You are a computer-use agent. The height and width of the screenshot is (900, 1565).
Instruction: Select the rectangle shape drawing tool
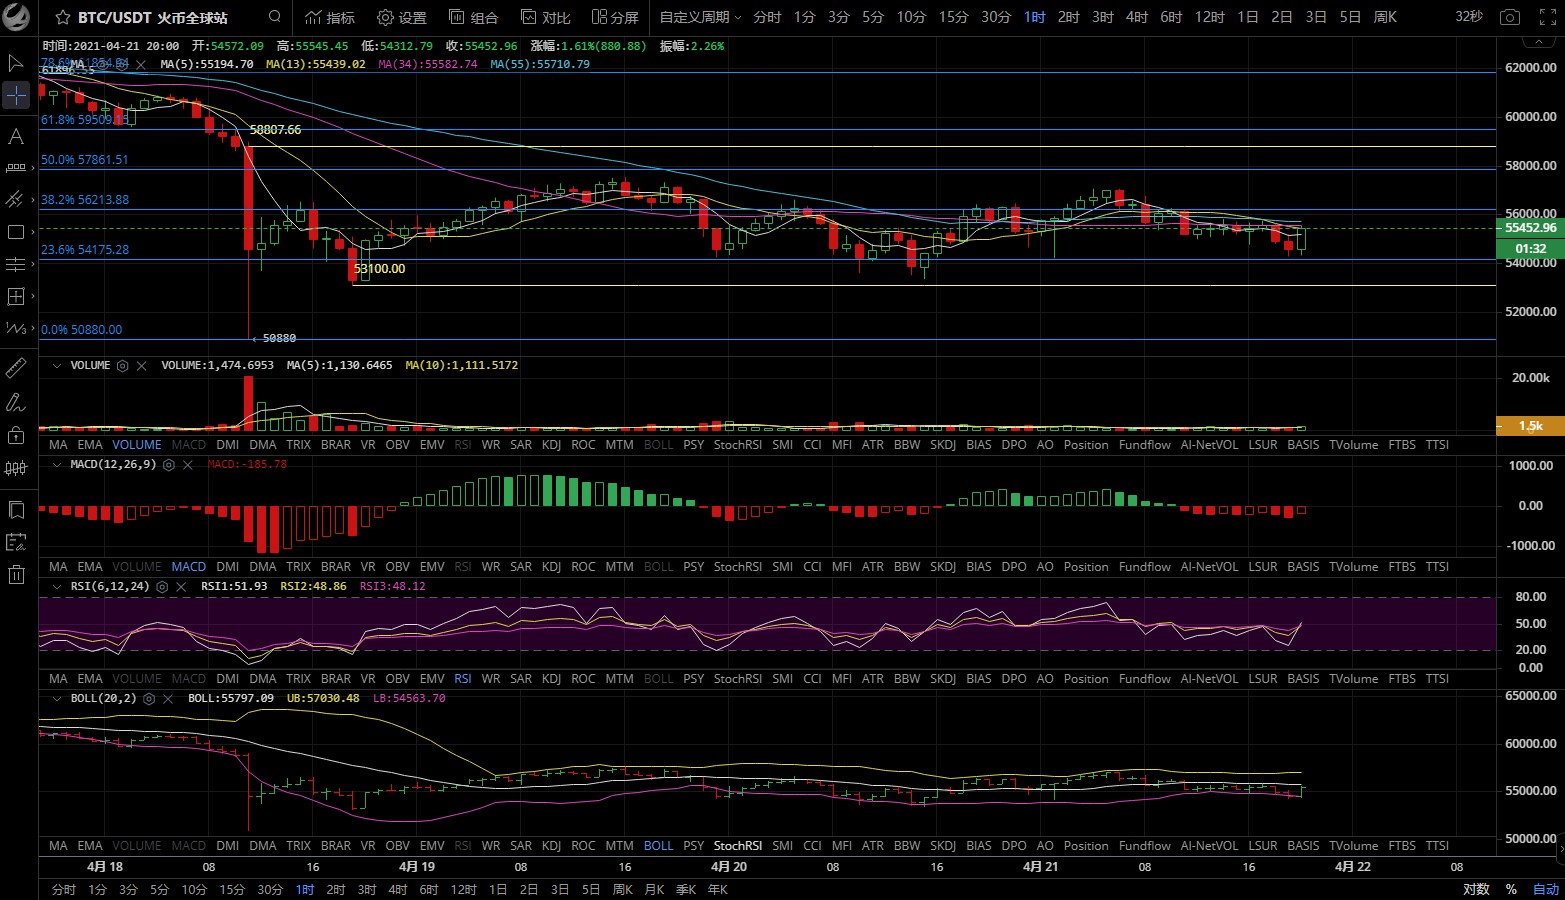[x=16, y=232]
